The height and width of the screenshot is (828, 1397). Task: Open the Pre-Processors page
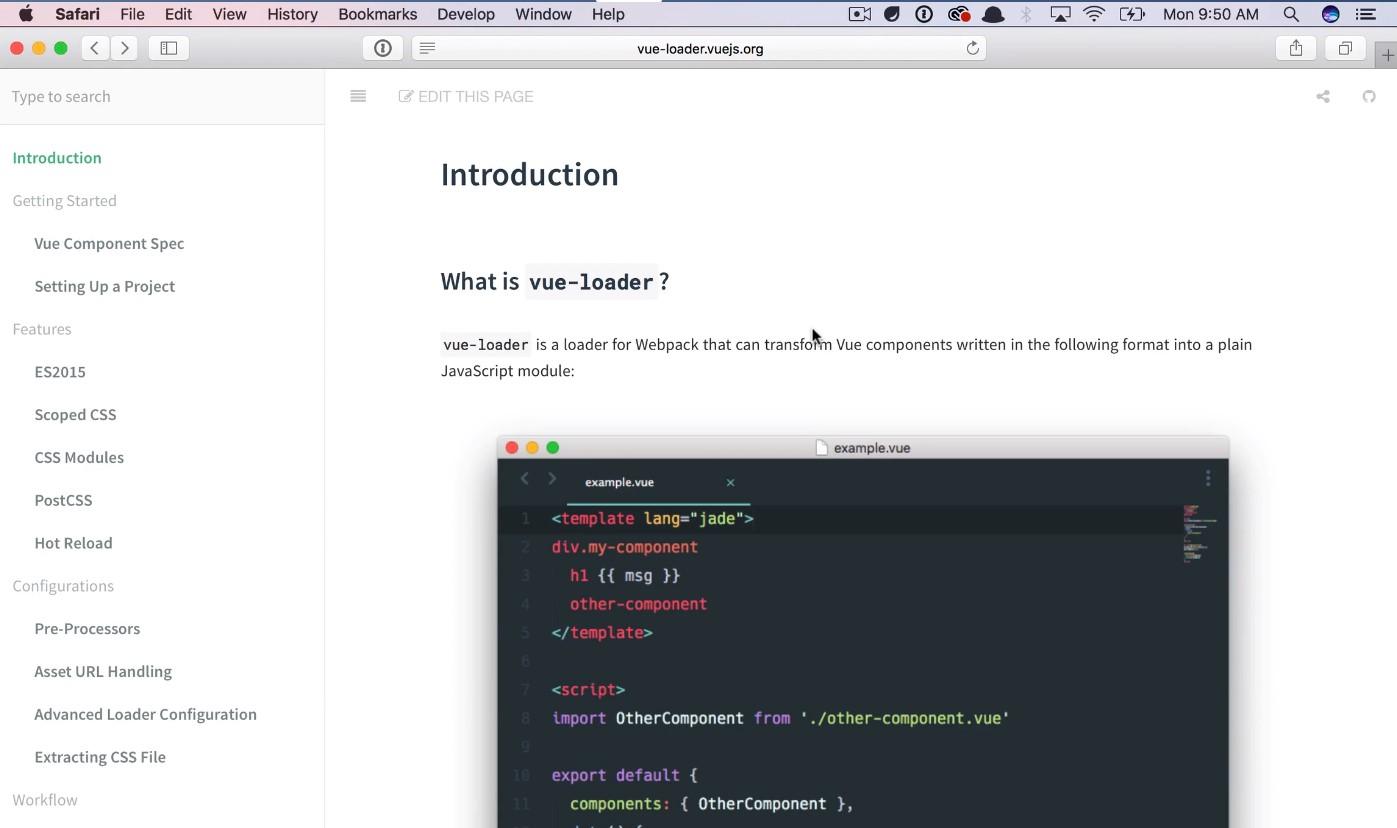(x=87, y=629)
